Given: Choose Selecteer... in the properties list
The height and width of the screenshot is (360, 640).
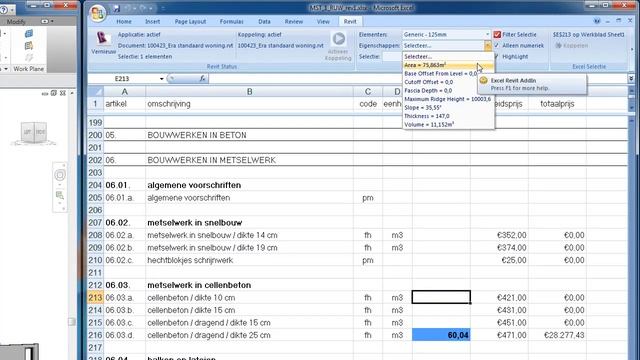Looking at the screenshot, I should point(448,57).
